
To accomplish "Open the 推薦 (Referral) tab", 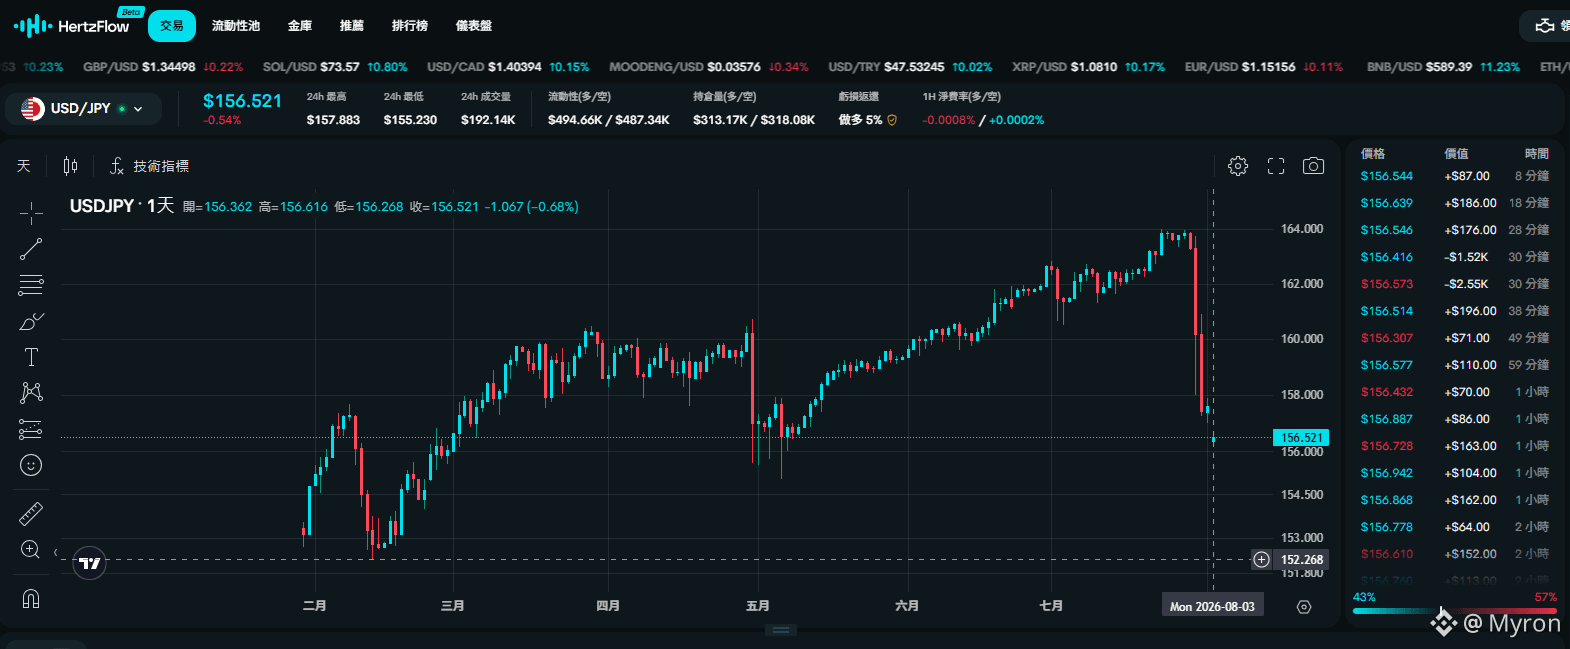I will click(352, 26).
